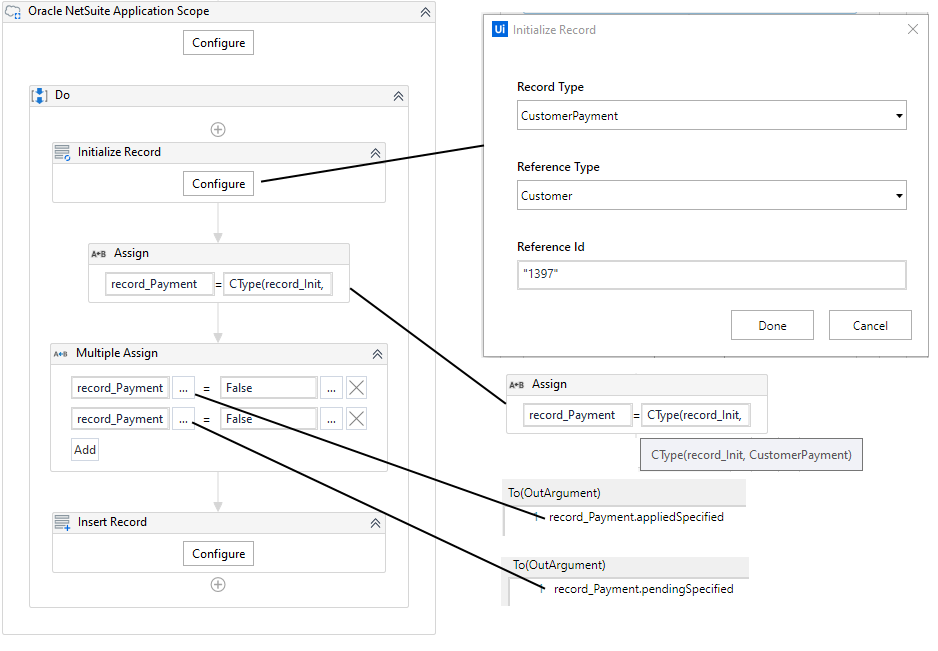Viewport: 938px width, 651px height.
Task: Remove the first Multiple Assign row with X
Action: (356, 387)
